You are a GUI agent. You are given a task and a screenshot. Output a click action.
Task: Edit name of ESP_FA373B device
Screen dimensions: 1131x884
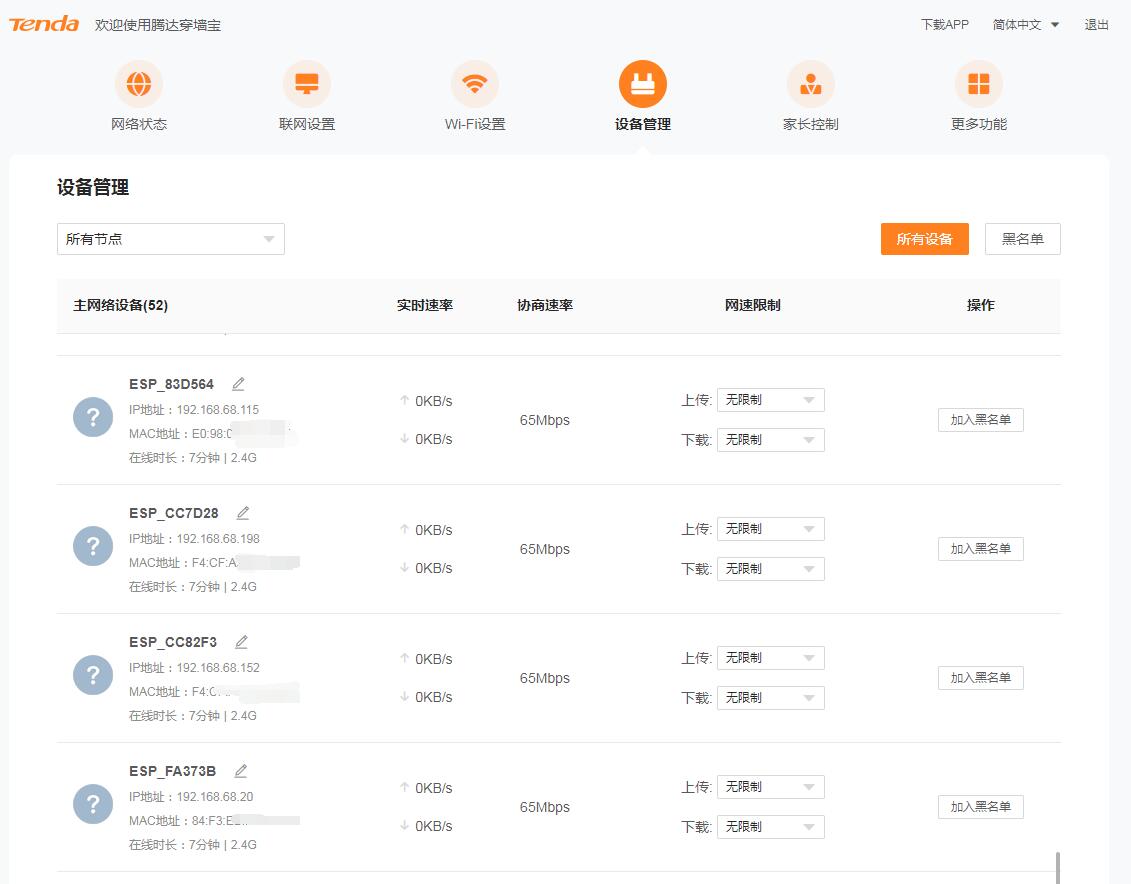click(241, 771)
